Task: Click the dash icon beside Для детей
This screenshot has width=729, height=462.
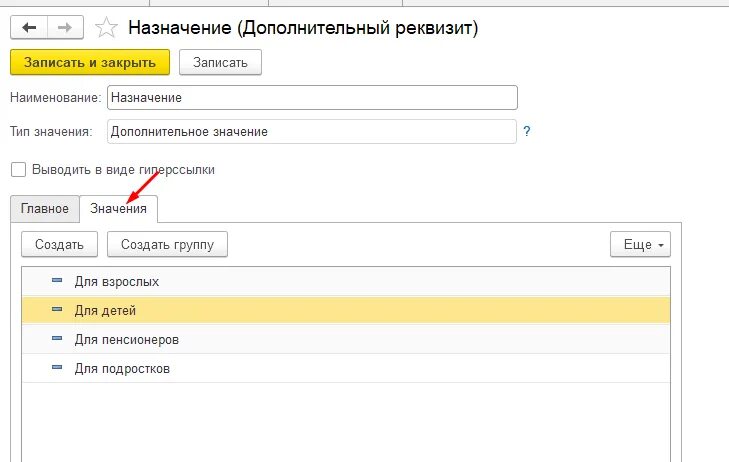Action: (x=57, y=309)
